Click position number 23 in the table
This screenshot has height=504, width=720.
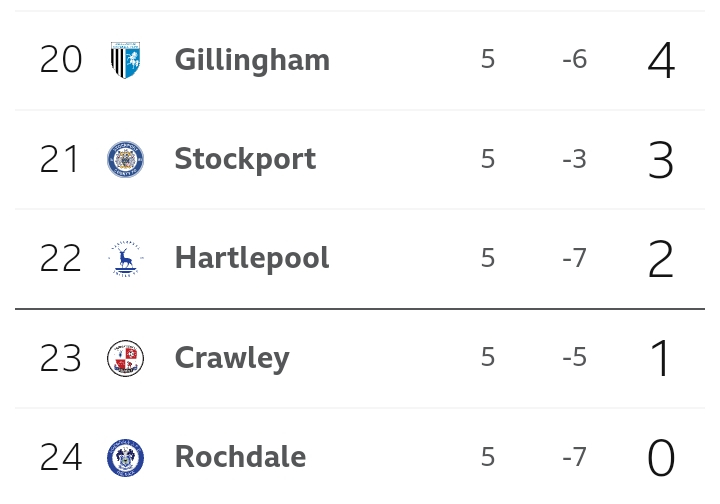tap(61, 358)
